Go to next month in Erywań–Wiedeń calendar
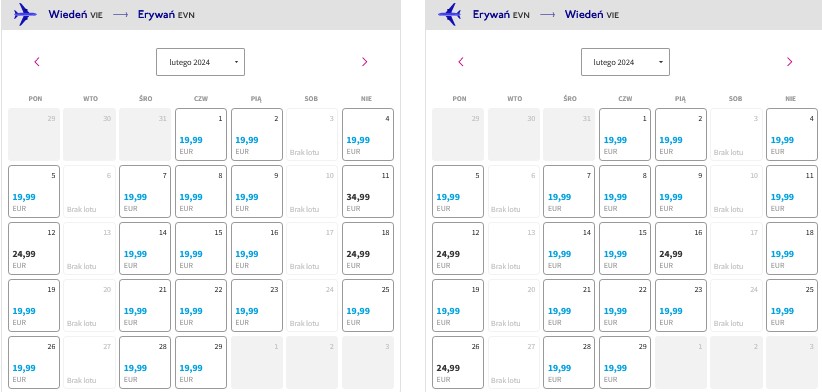 click(x=789, y=62)
